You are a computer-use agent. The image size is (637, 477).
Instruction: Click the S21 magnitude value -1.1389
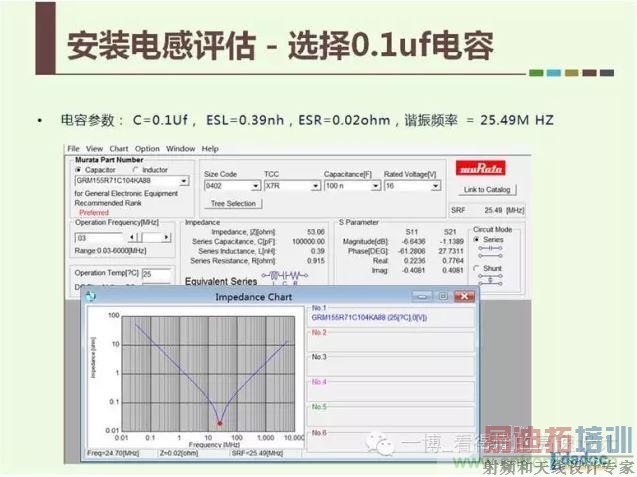click(451, 241)
